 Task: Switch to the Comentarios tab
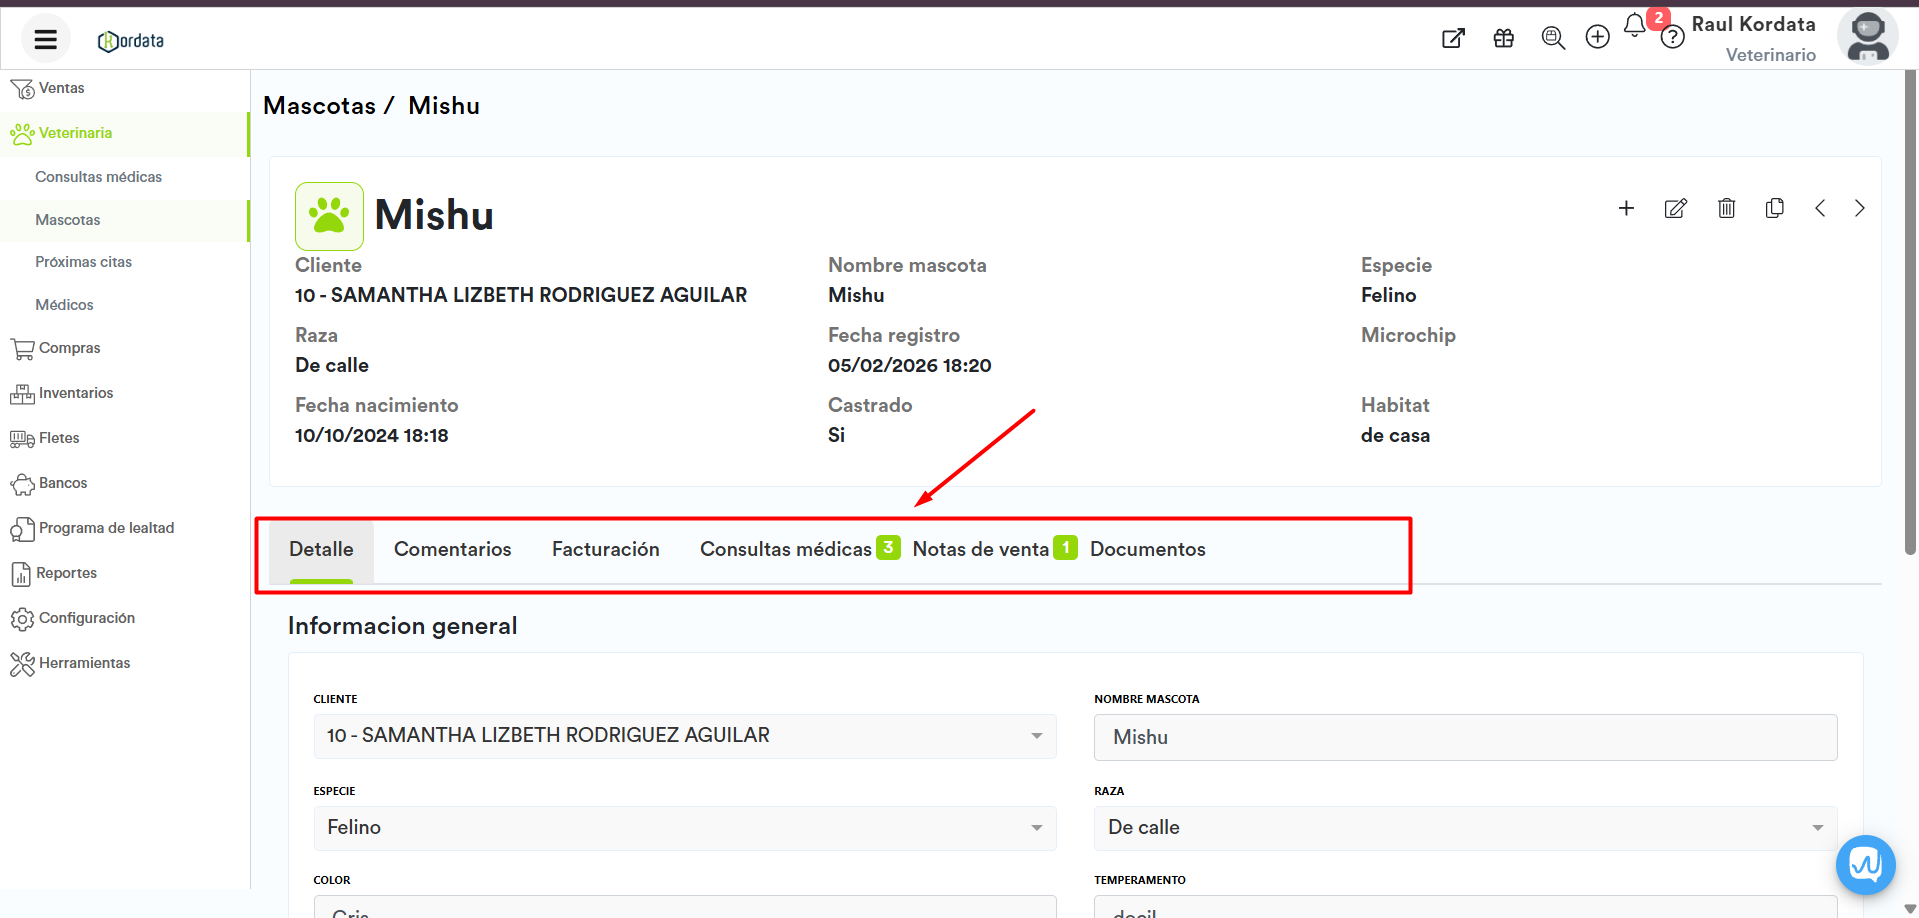click(452, 549)
